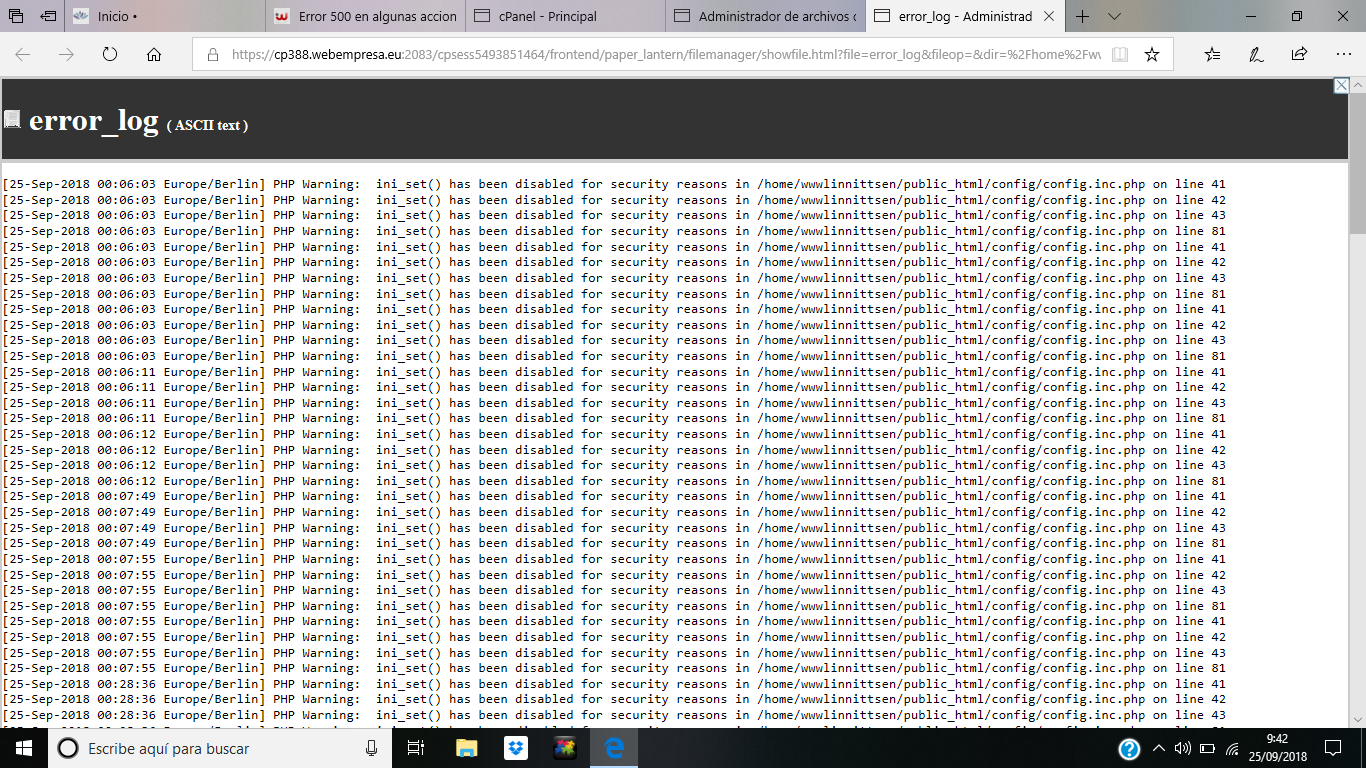Set these tabs aside
The image size is (1366, 768).
coord(48,16)
